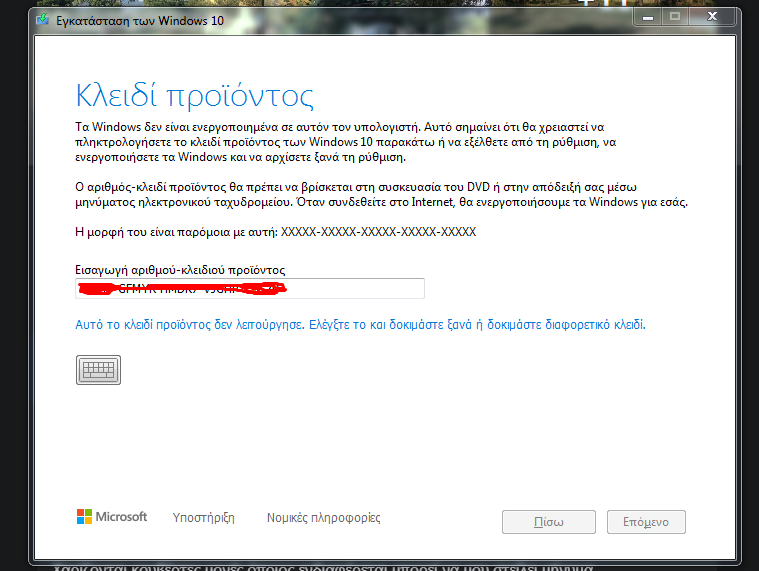
Task: Click the Κλειδί προϊόντος heading
Action: point(195,95)
